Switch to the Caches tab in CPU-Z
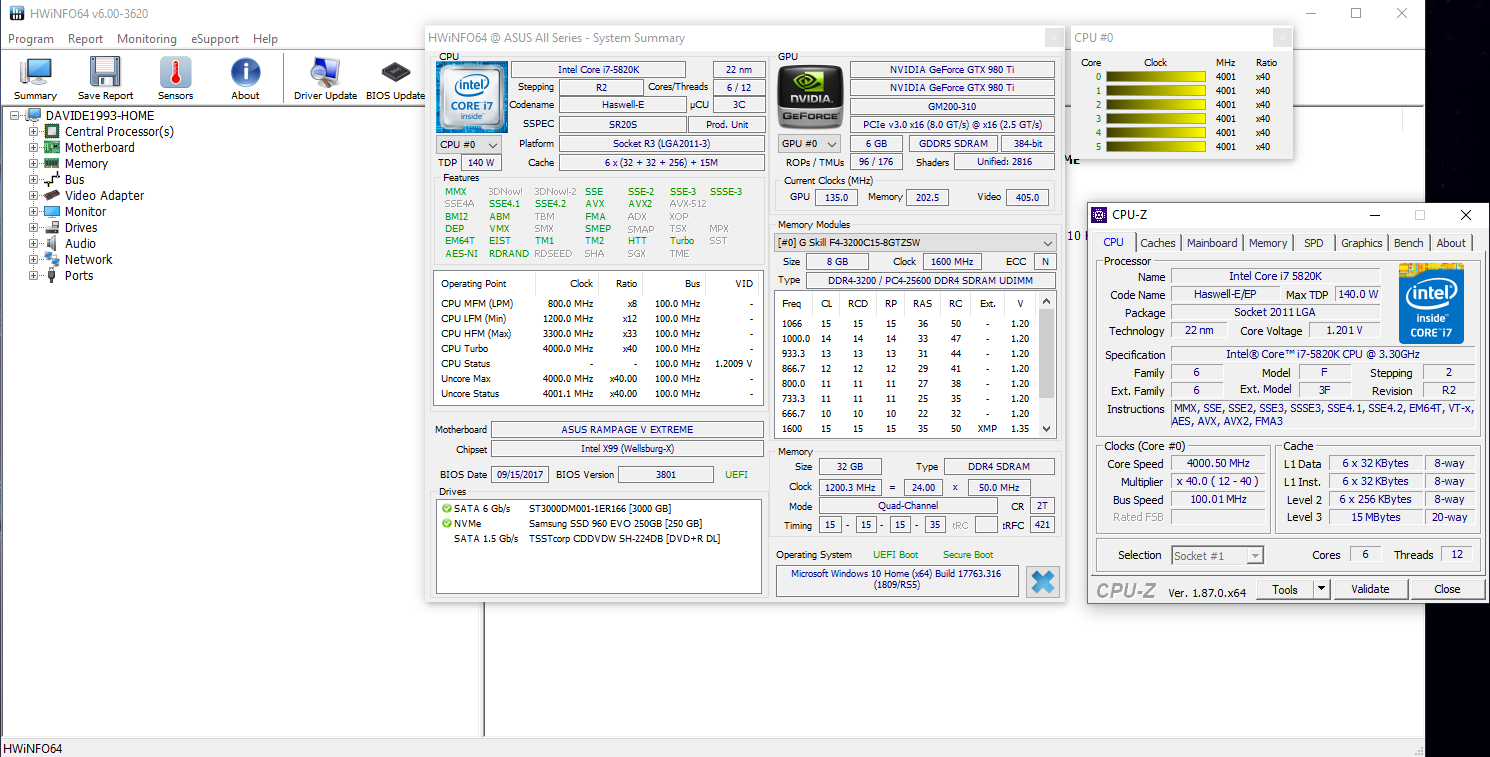Screen dimensions: 1490x757 [x=1158, y=243]
